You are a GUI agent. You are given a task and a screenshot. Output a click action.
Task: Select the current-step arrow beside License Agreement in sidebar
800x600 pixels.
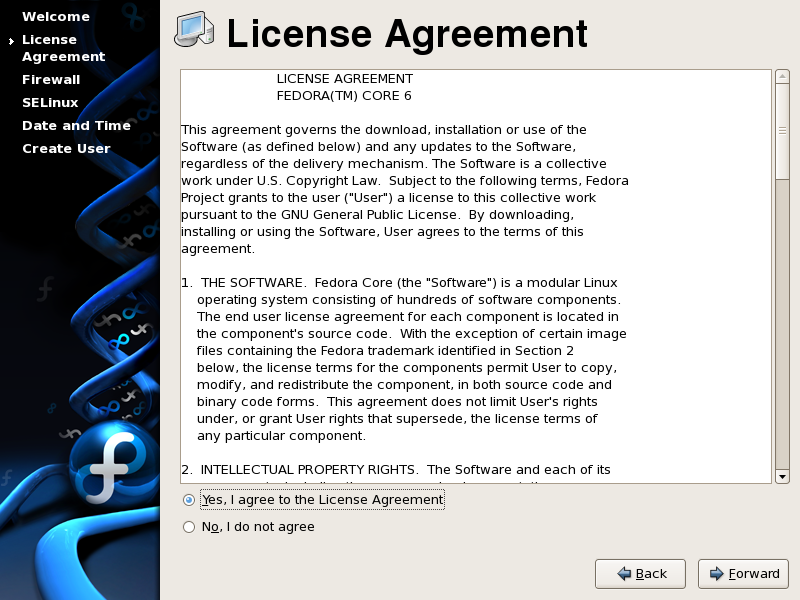point(11,41)
